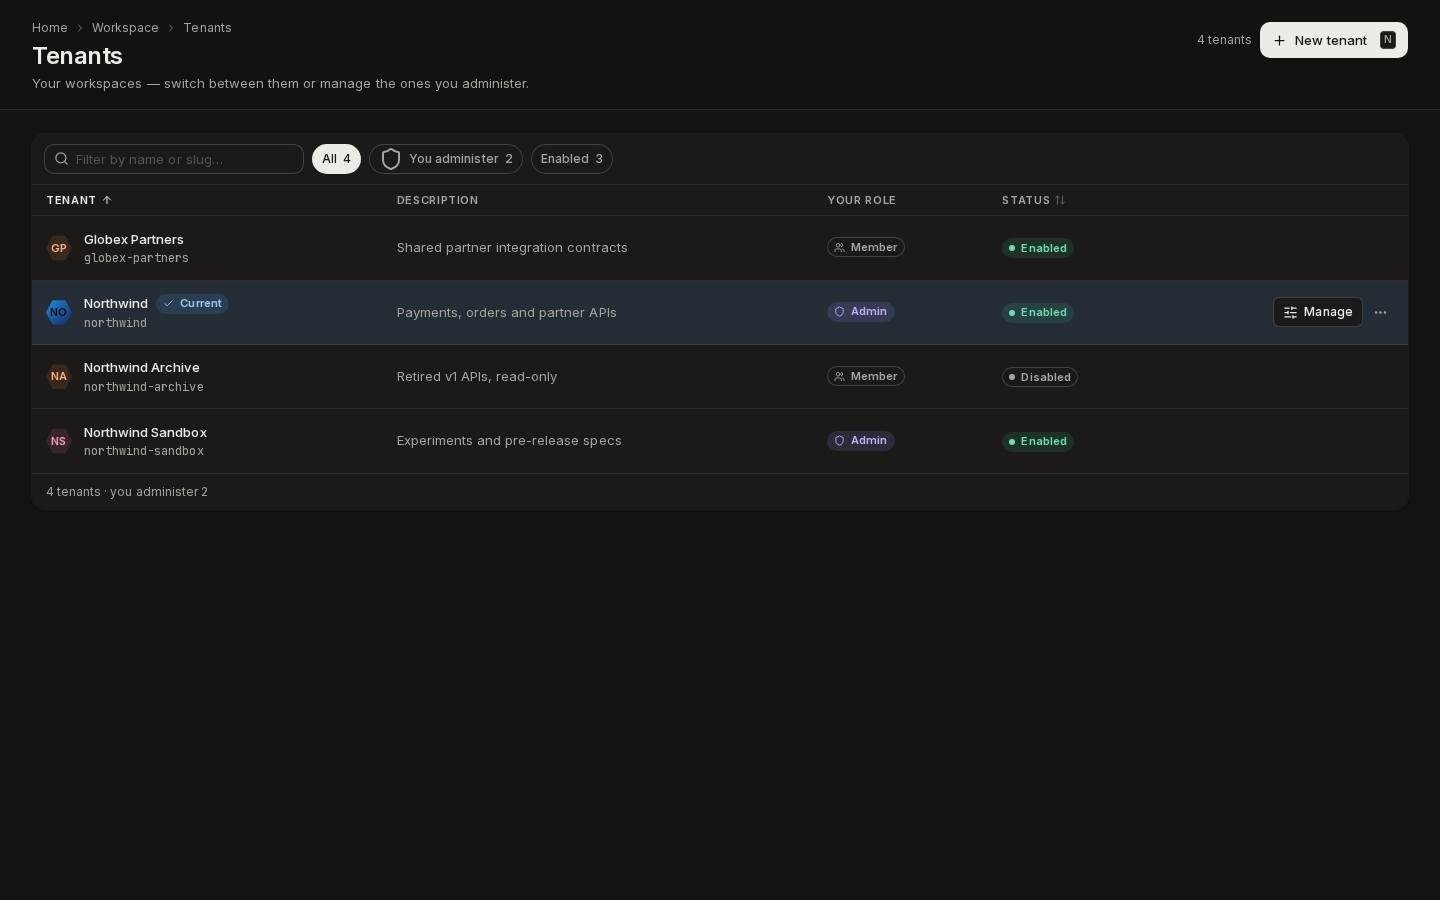
Task: Click Enabled status of Globex Partners
Action: click(1038, 248)
